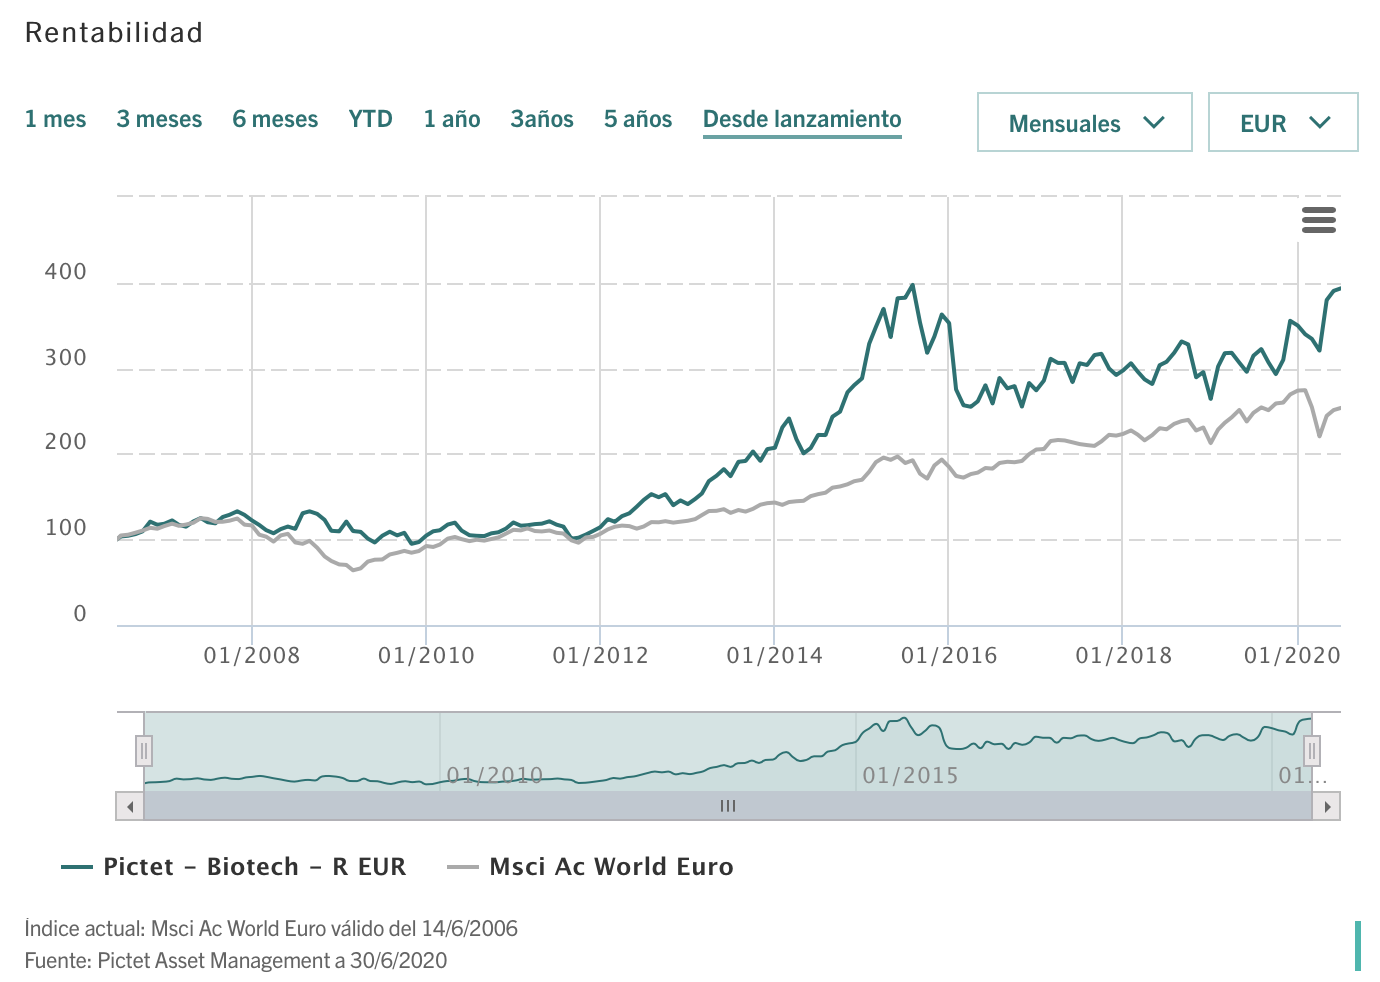Open the Mensuales frequency dropdown
1380x982 pixels.
(x=1084, y=123)
